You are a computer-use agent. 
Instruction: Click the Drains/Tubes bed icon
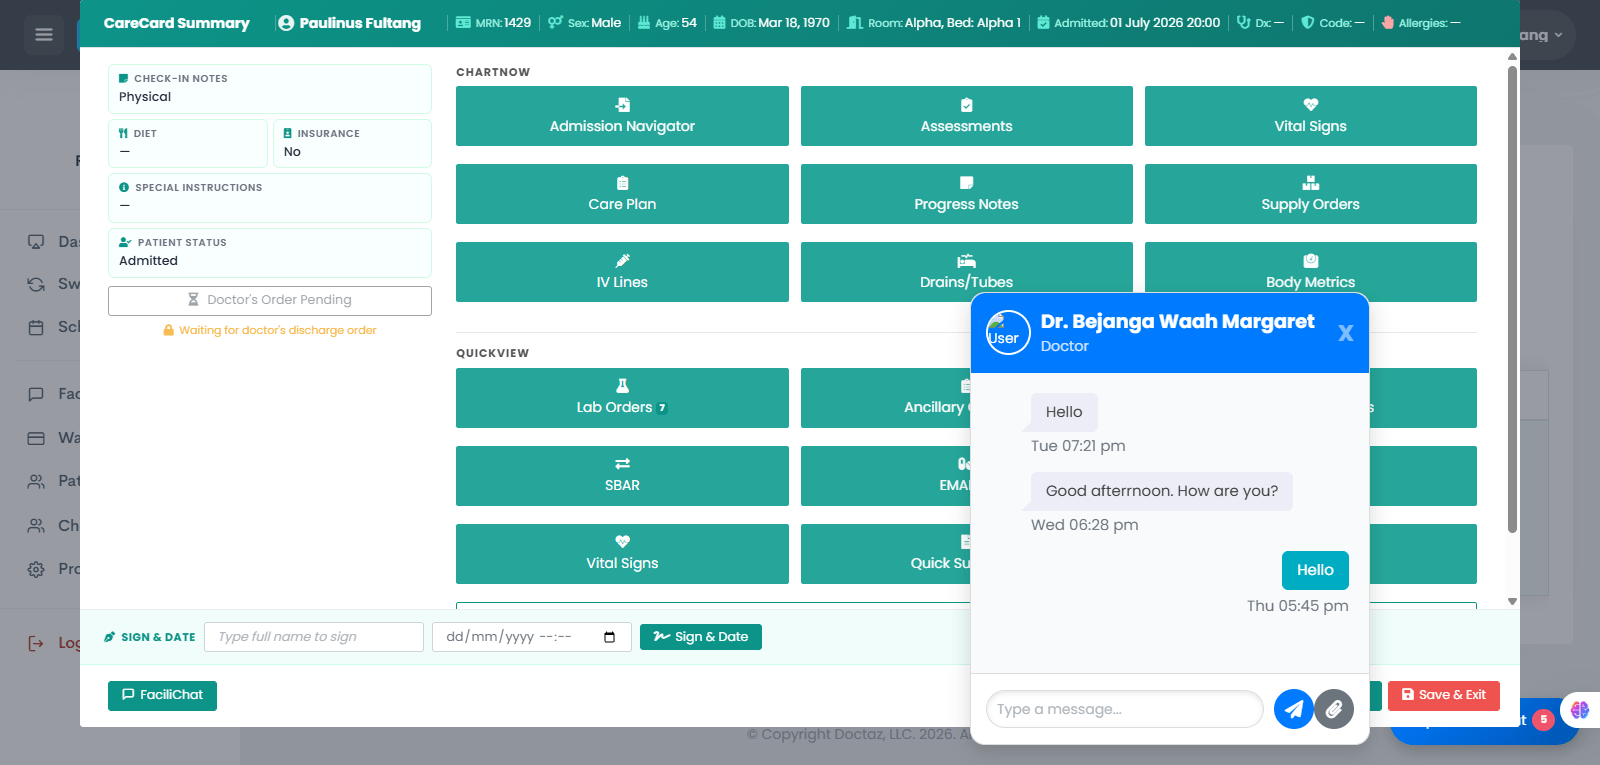pos(966,261)
